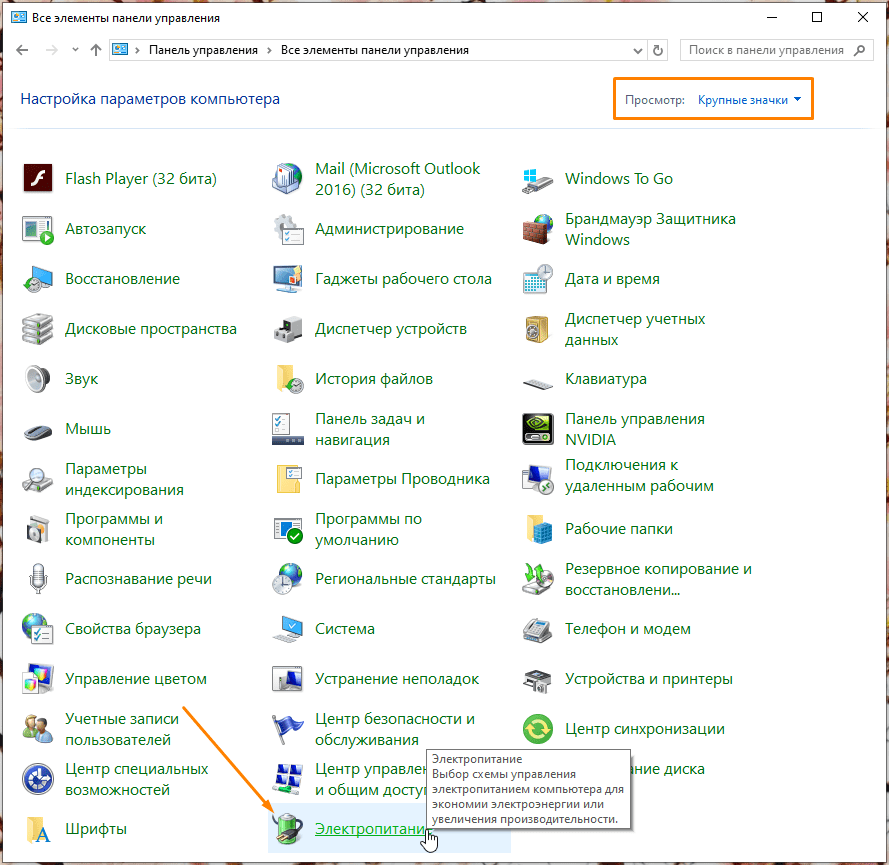Click Панель управления breadcrumb in address bar
This screenshot has width=889, height=865.
[x=203, y=50]
